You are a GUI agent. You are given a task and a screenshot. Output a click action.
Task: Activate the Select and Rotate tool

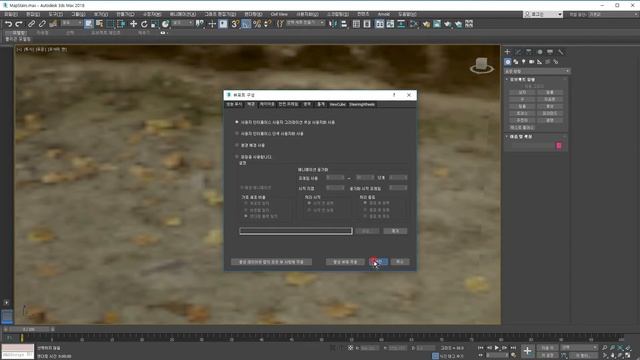coord(144,24)
